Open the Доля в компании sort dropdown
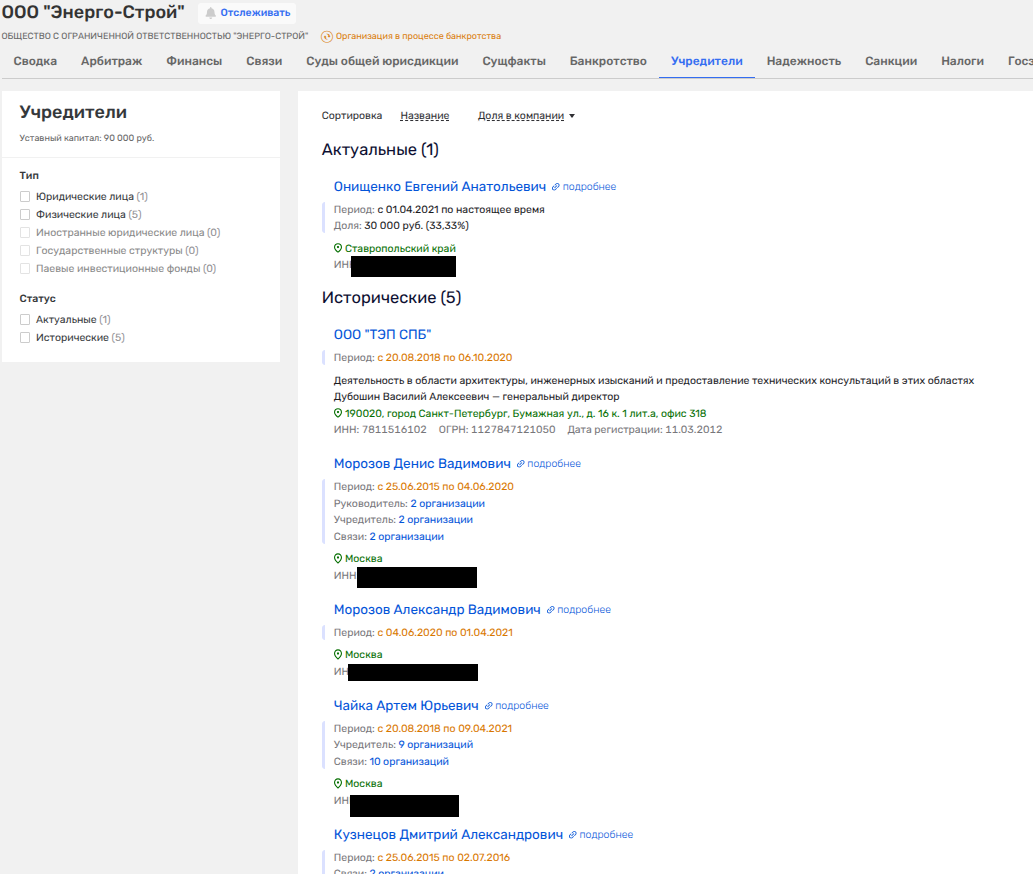Image resolution: width=1033 pixels, height=874 pixels. (x=526, y=116)
